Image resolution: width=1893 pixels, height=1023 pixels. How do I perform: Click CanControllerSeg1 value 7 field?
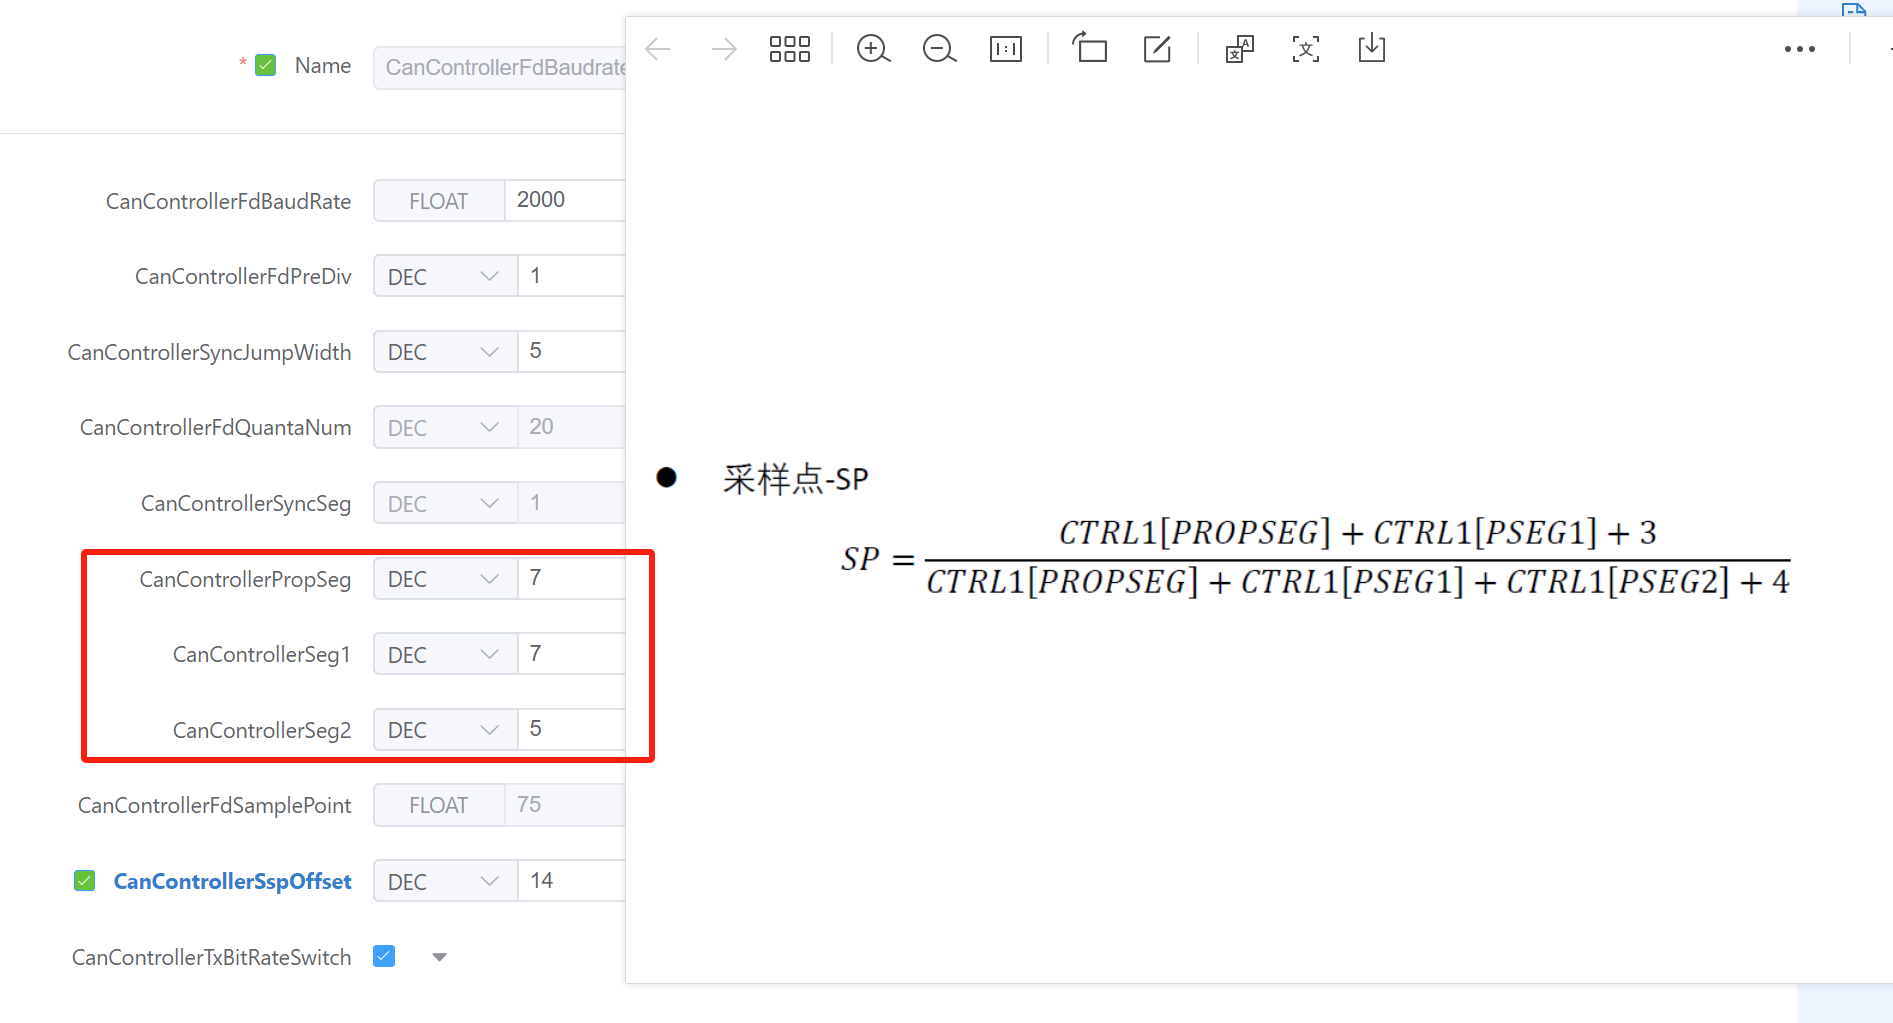coord(572,654)
